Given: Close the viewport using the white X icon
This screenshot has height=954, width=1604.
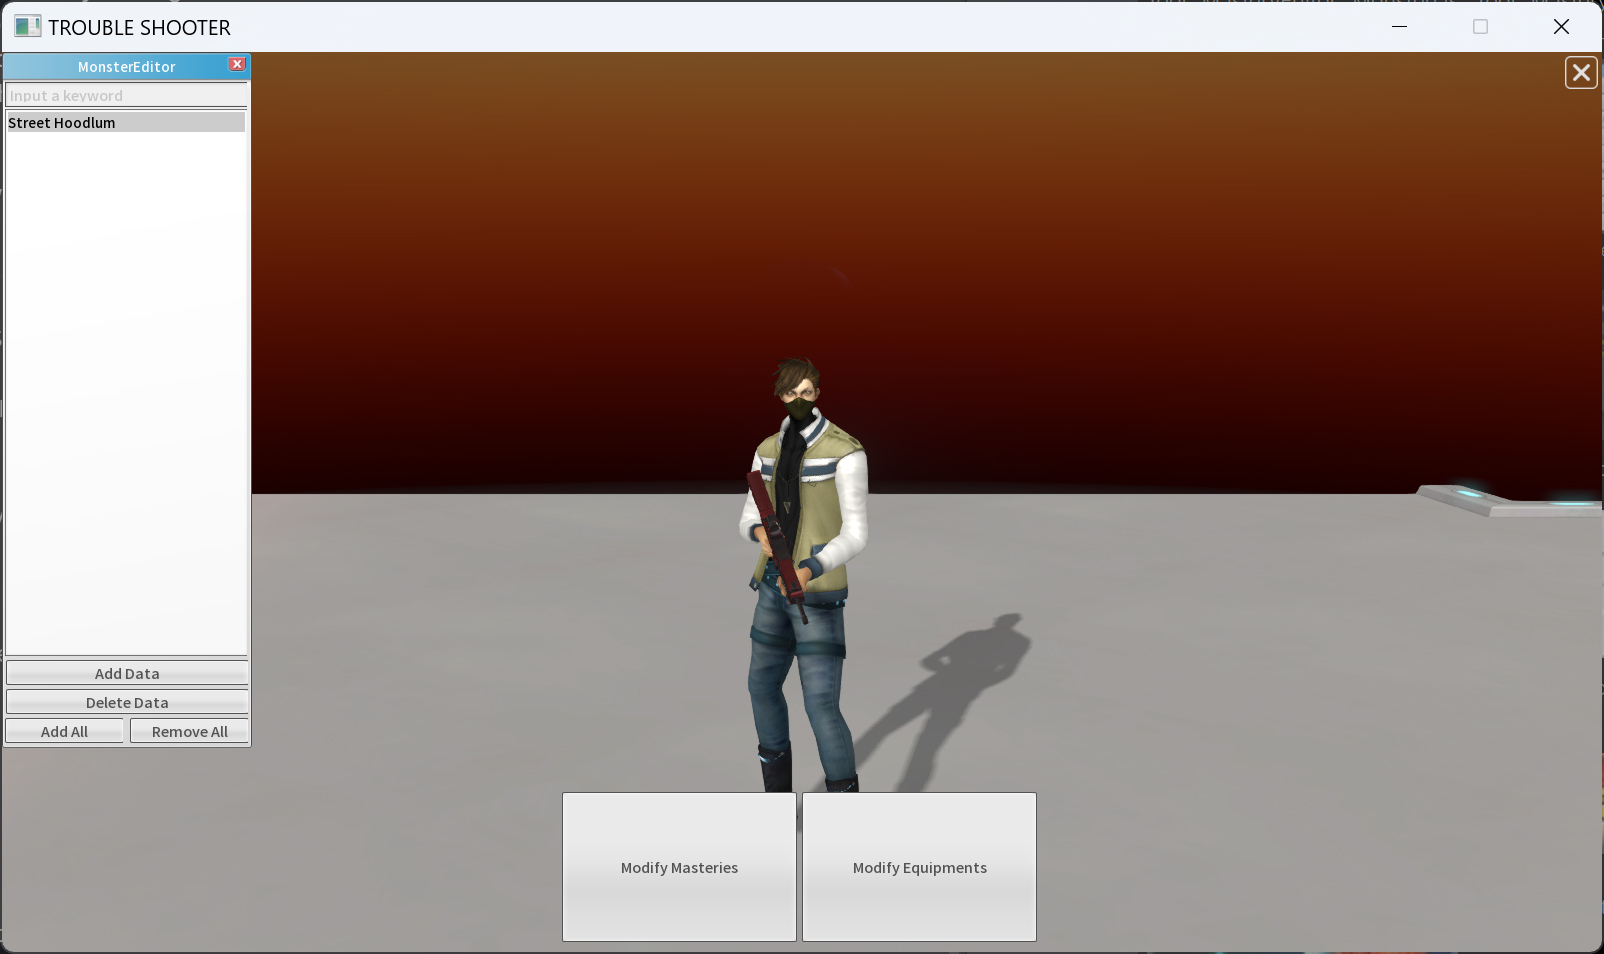Looking at the screenshot, I should tap(1580, 73).
